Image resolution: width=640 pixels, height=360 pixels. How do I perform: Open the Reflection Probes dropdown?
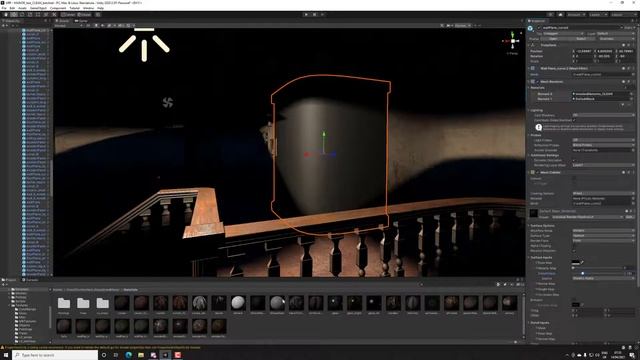coord(603,145)
